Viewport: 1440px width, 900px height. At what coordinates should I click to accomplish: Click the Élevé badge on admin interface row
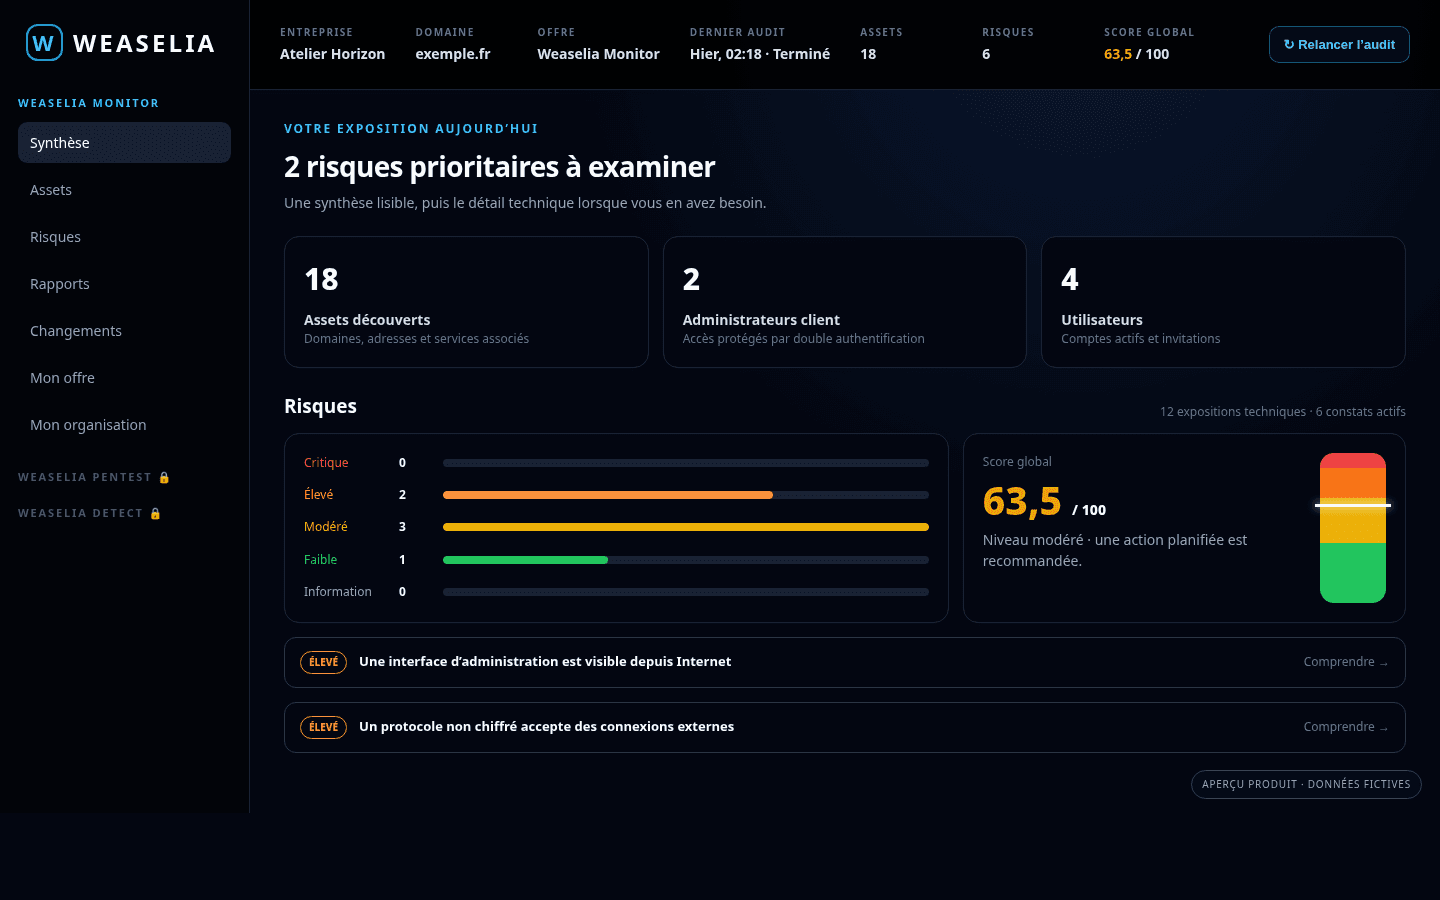pyautogui.click(x=323, y=662)
